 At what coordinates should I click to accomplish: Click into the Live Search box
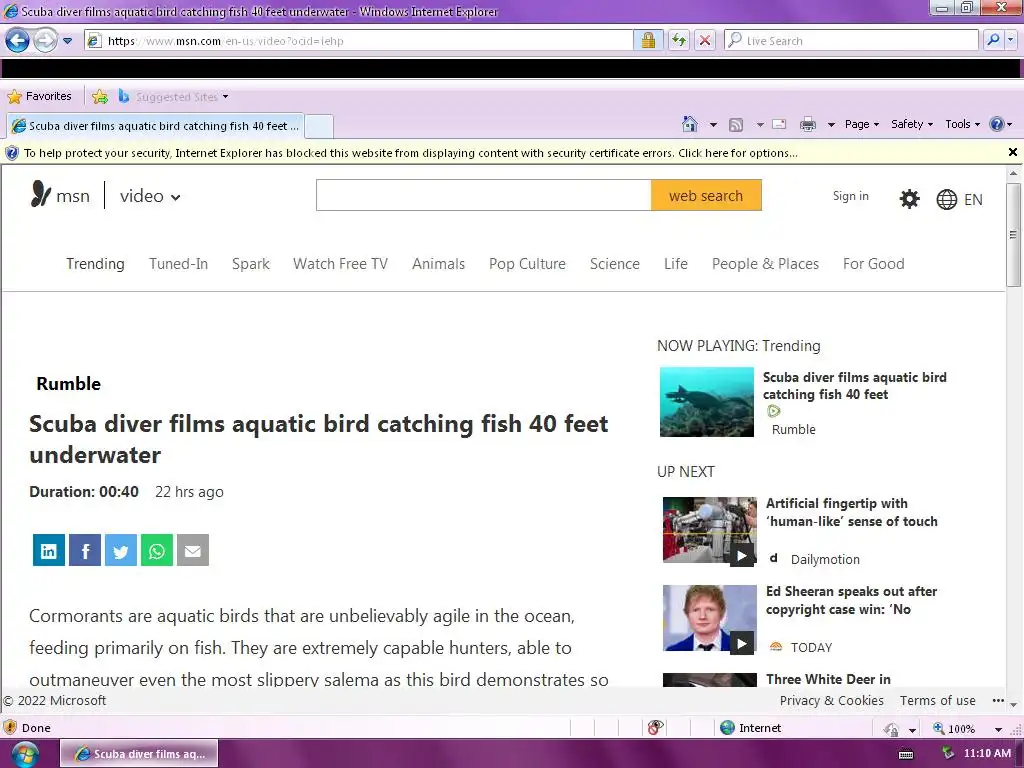(851, 40)
